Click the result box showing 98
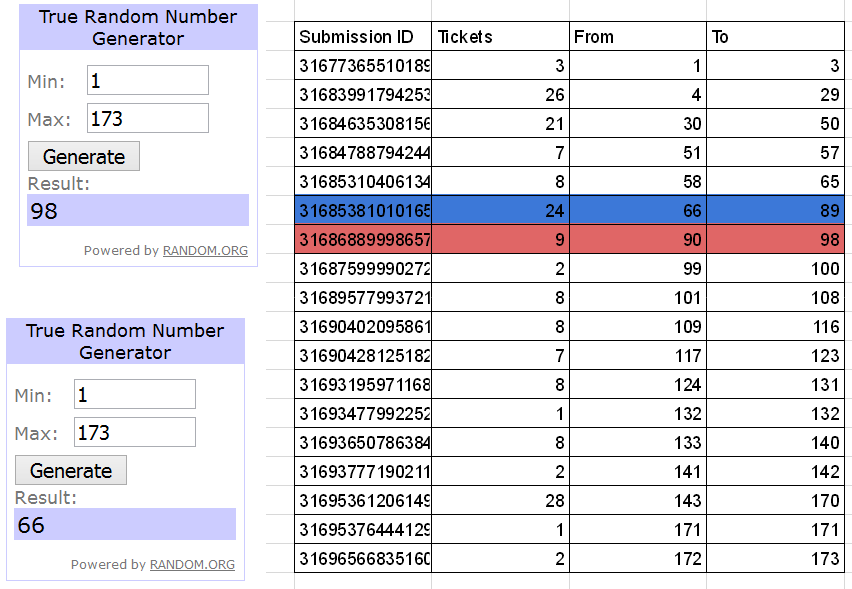 138,211
